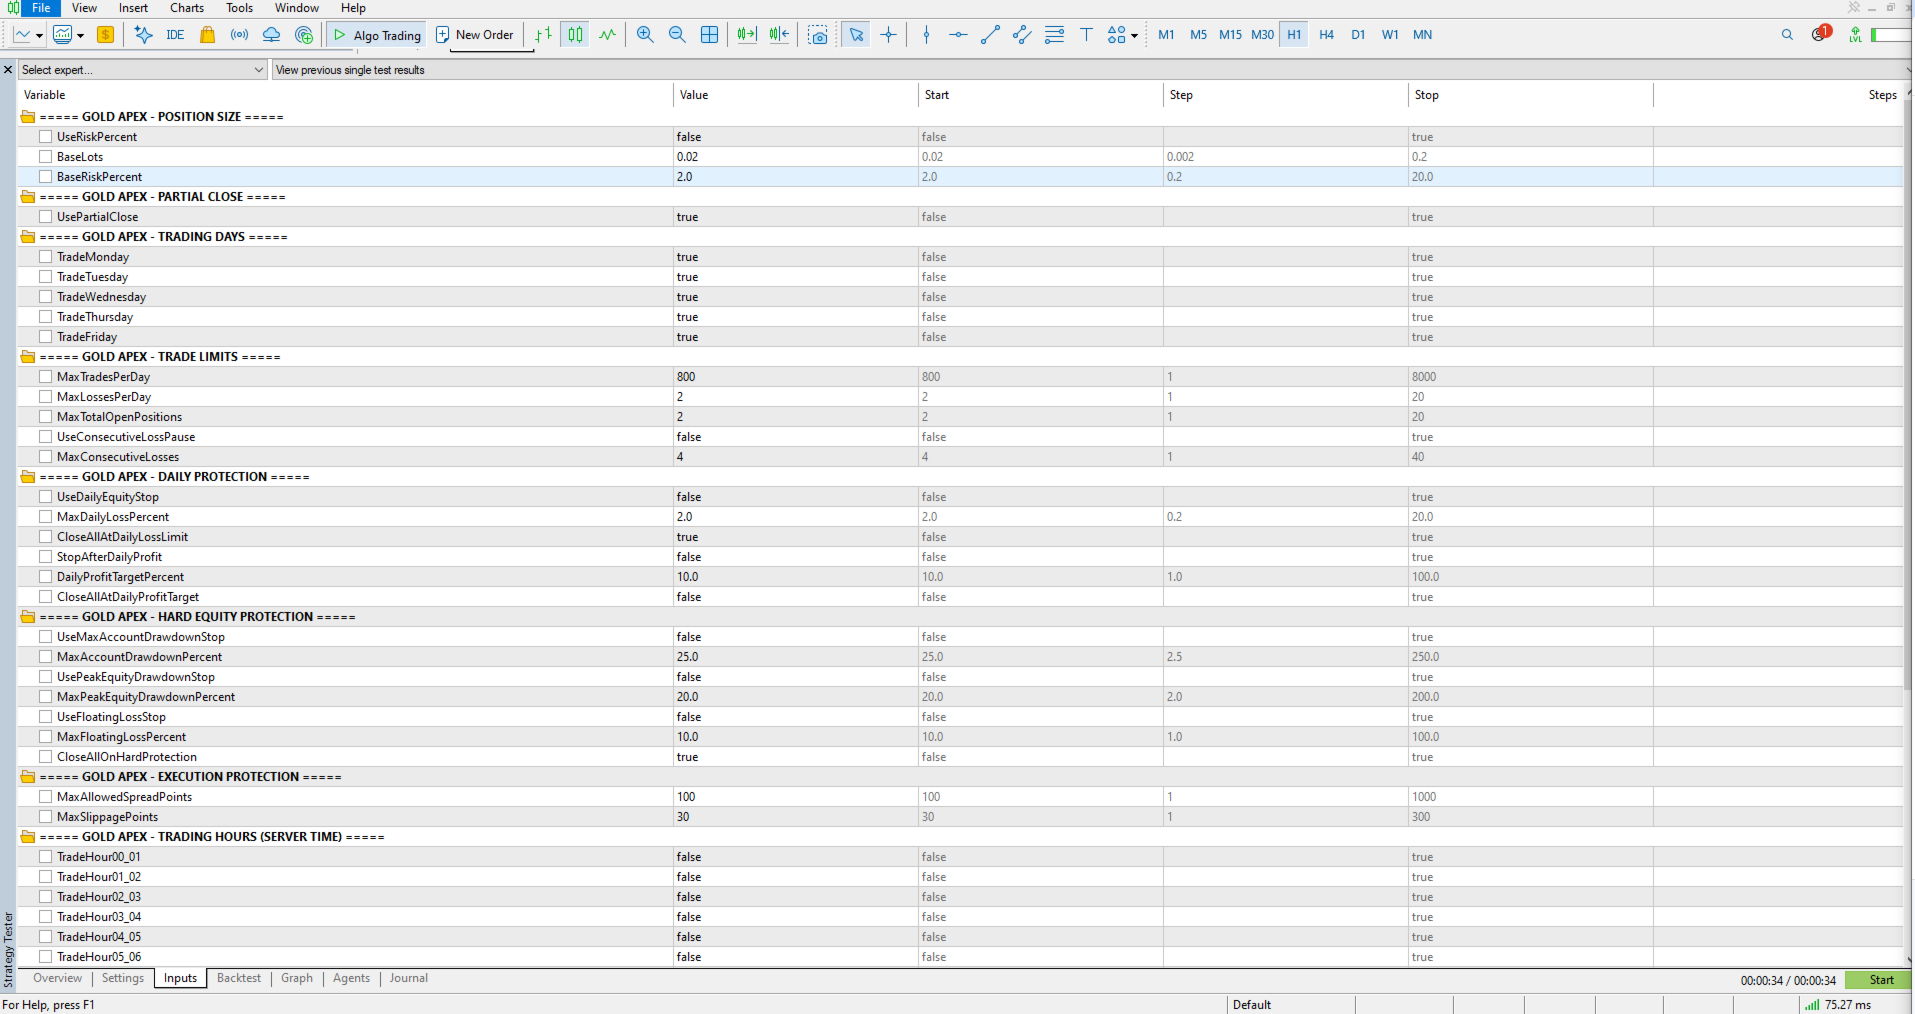Viewport: 1915px width, 1014px height.
Task: Take a chart screenshot
Action: coord(818,35)
